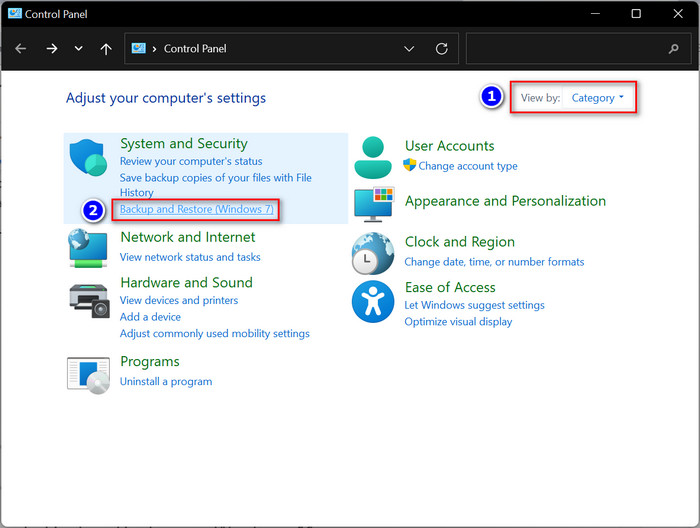Click View network status and tasks
Viewport: 700px width, 528px height.
[190, 257]
